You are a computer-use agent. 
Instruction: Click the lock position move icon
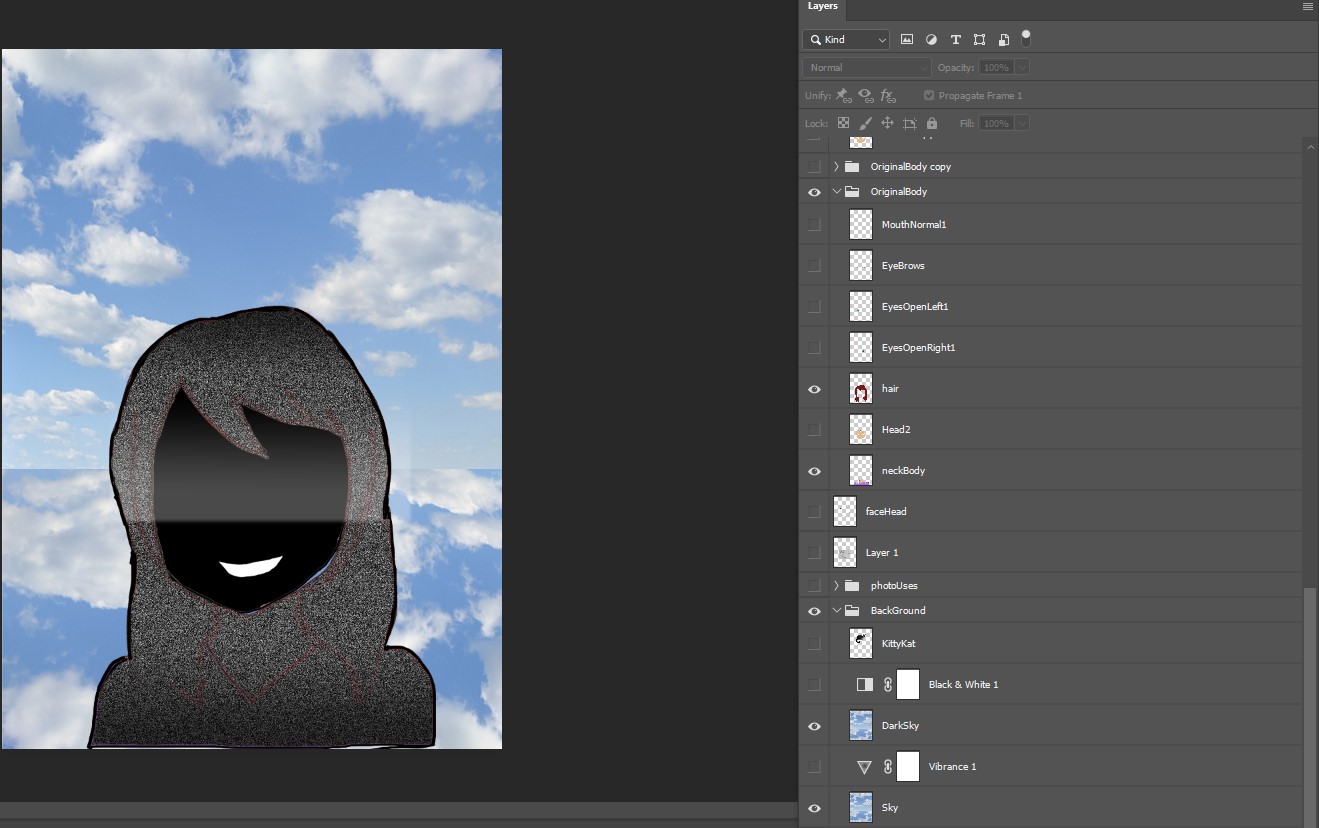click(887, 123)
